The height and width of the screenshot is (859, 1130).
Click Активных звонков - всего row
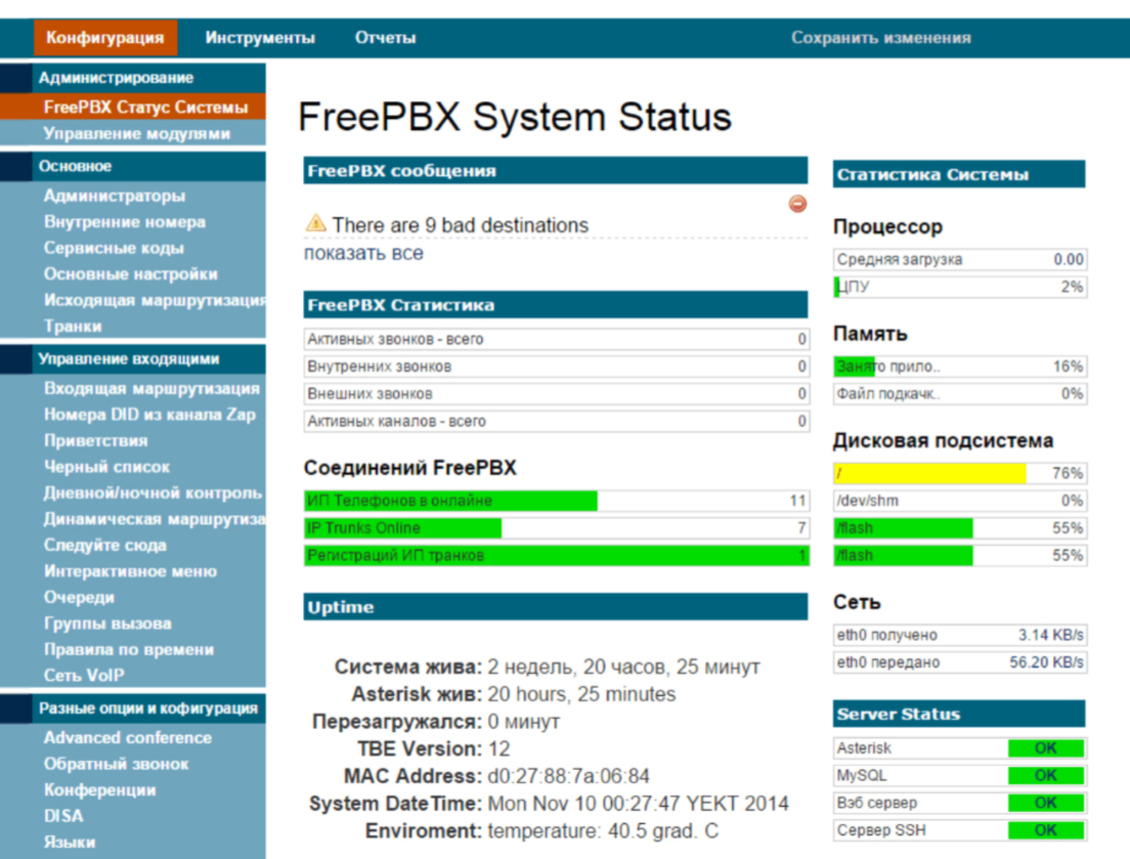click(556, 339)
